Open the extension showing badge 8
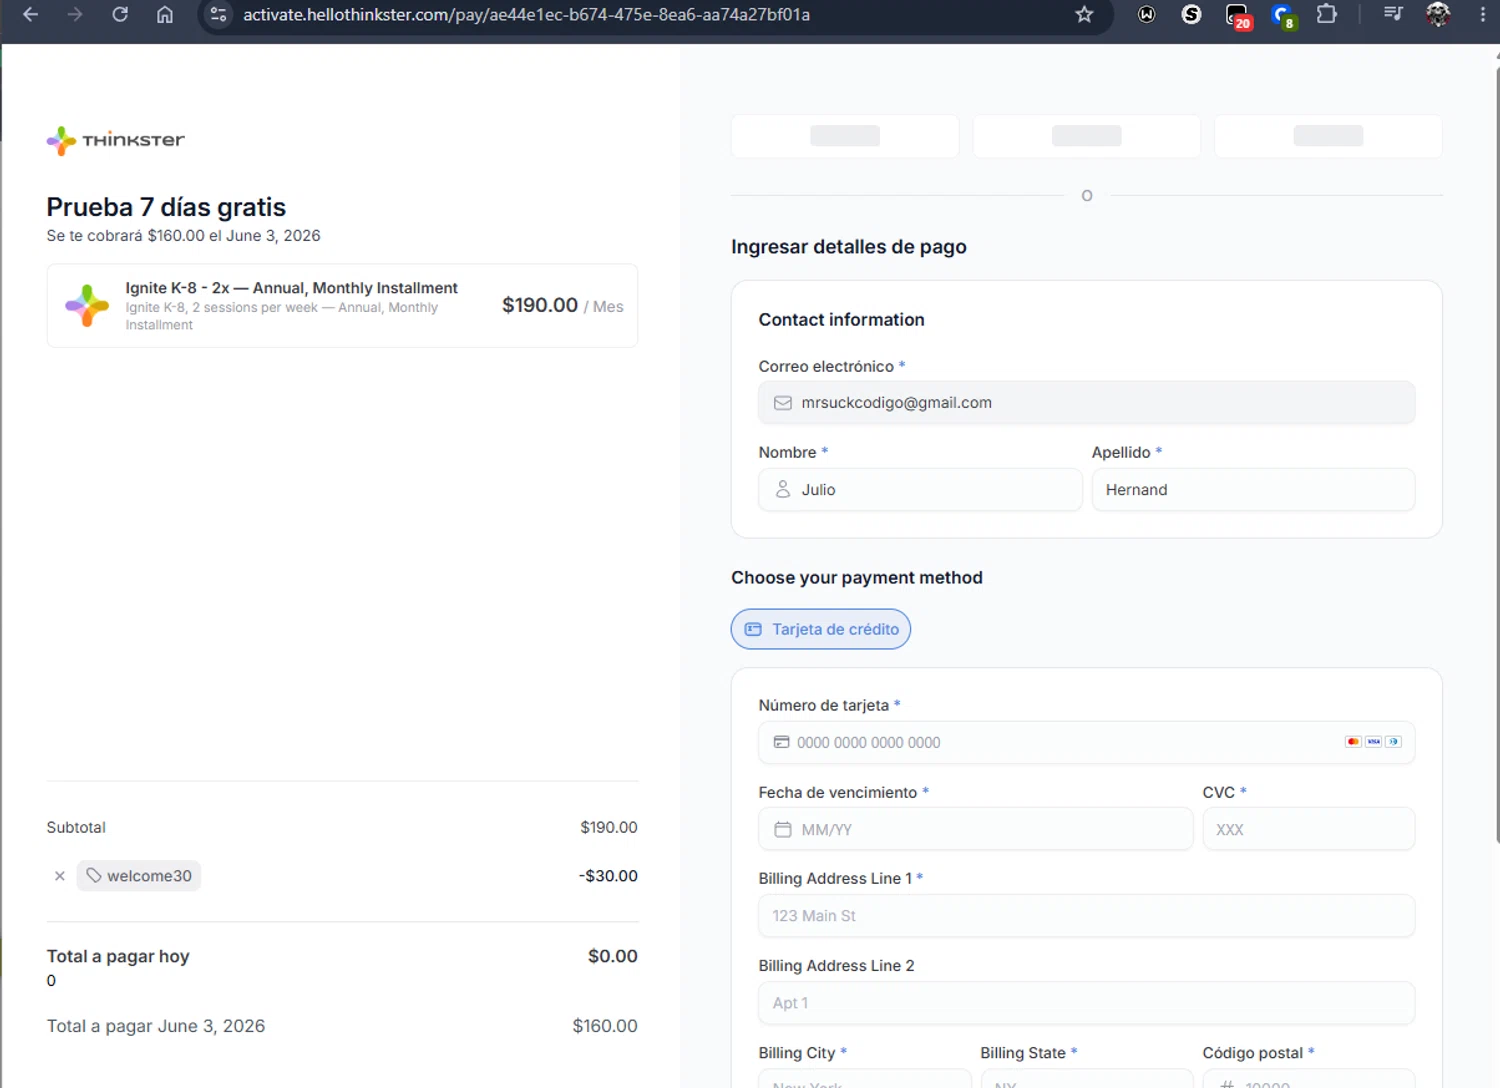 [1283, 15]
